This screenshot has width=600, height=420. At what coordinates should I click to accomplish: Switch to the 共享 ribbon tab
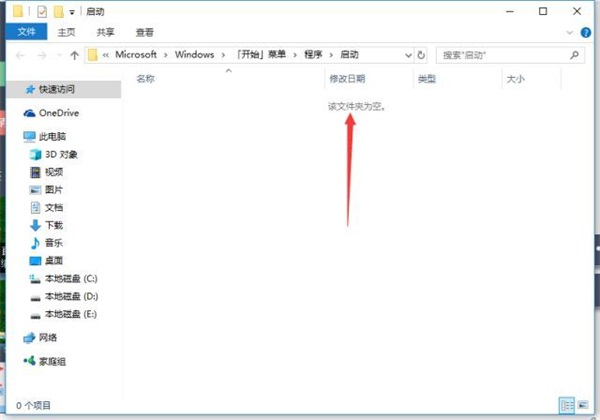tap(106, 33)
